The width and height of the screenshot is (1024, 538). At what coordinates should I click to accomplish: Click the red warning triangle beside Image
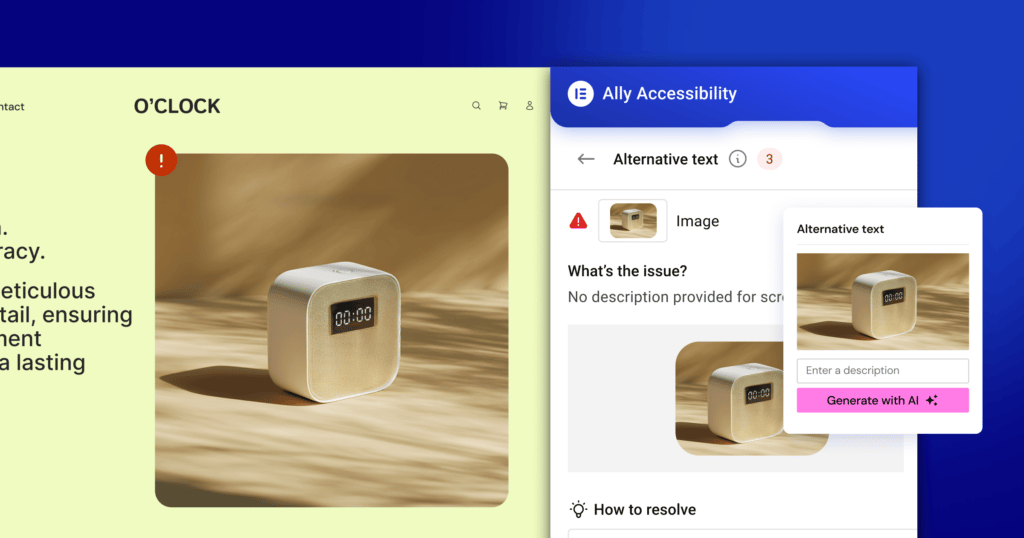coord(578,221)
